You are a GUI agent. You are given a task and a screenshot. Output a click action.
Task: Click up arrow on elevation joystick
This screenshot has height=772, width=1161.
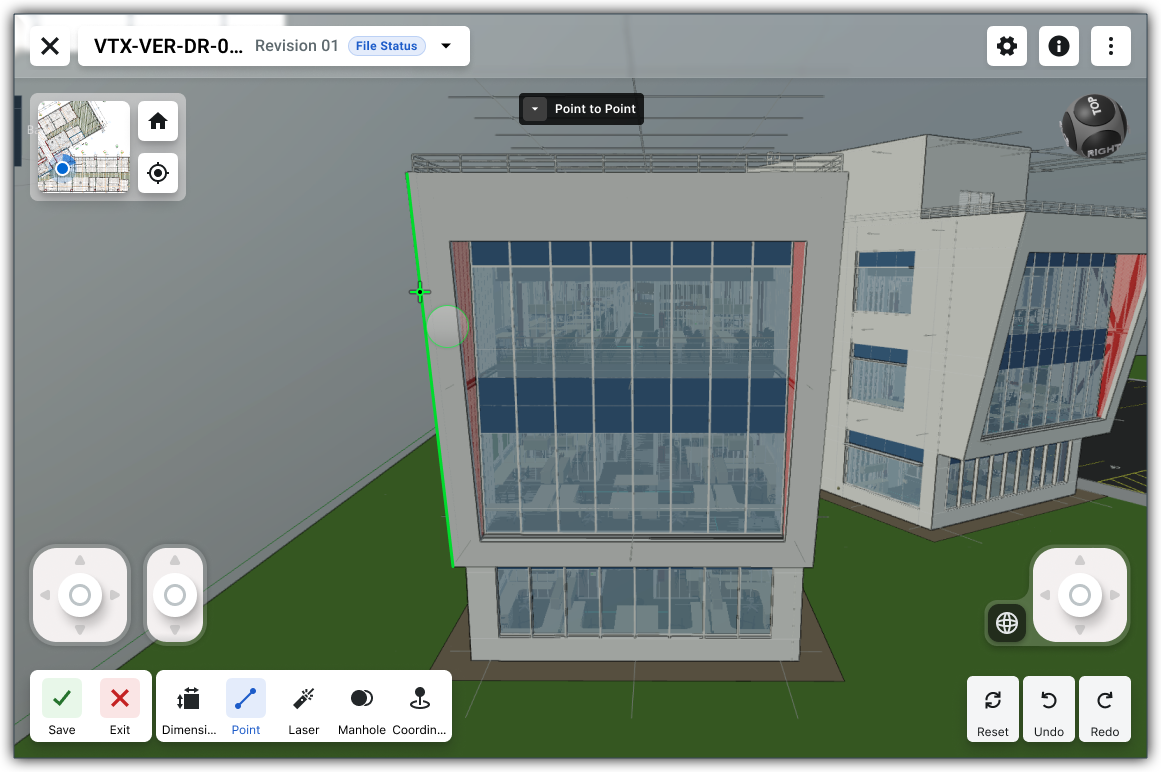[x=175, y=560]
